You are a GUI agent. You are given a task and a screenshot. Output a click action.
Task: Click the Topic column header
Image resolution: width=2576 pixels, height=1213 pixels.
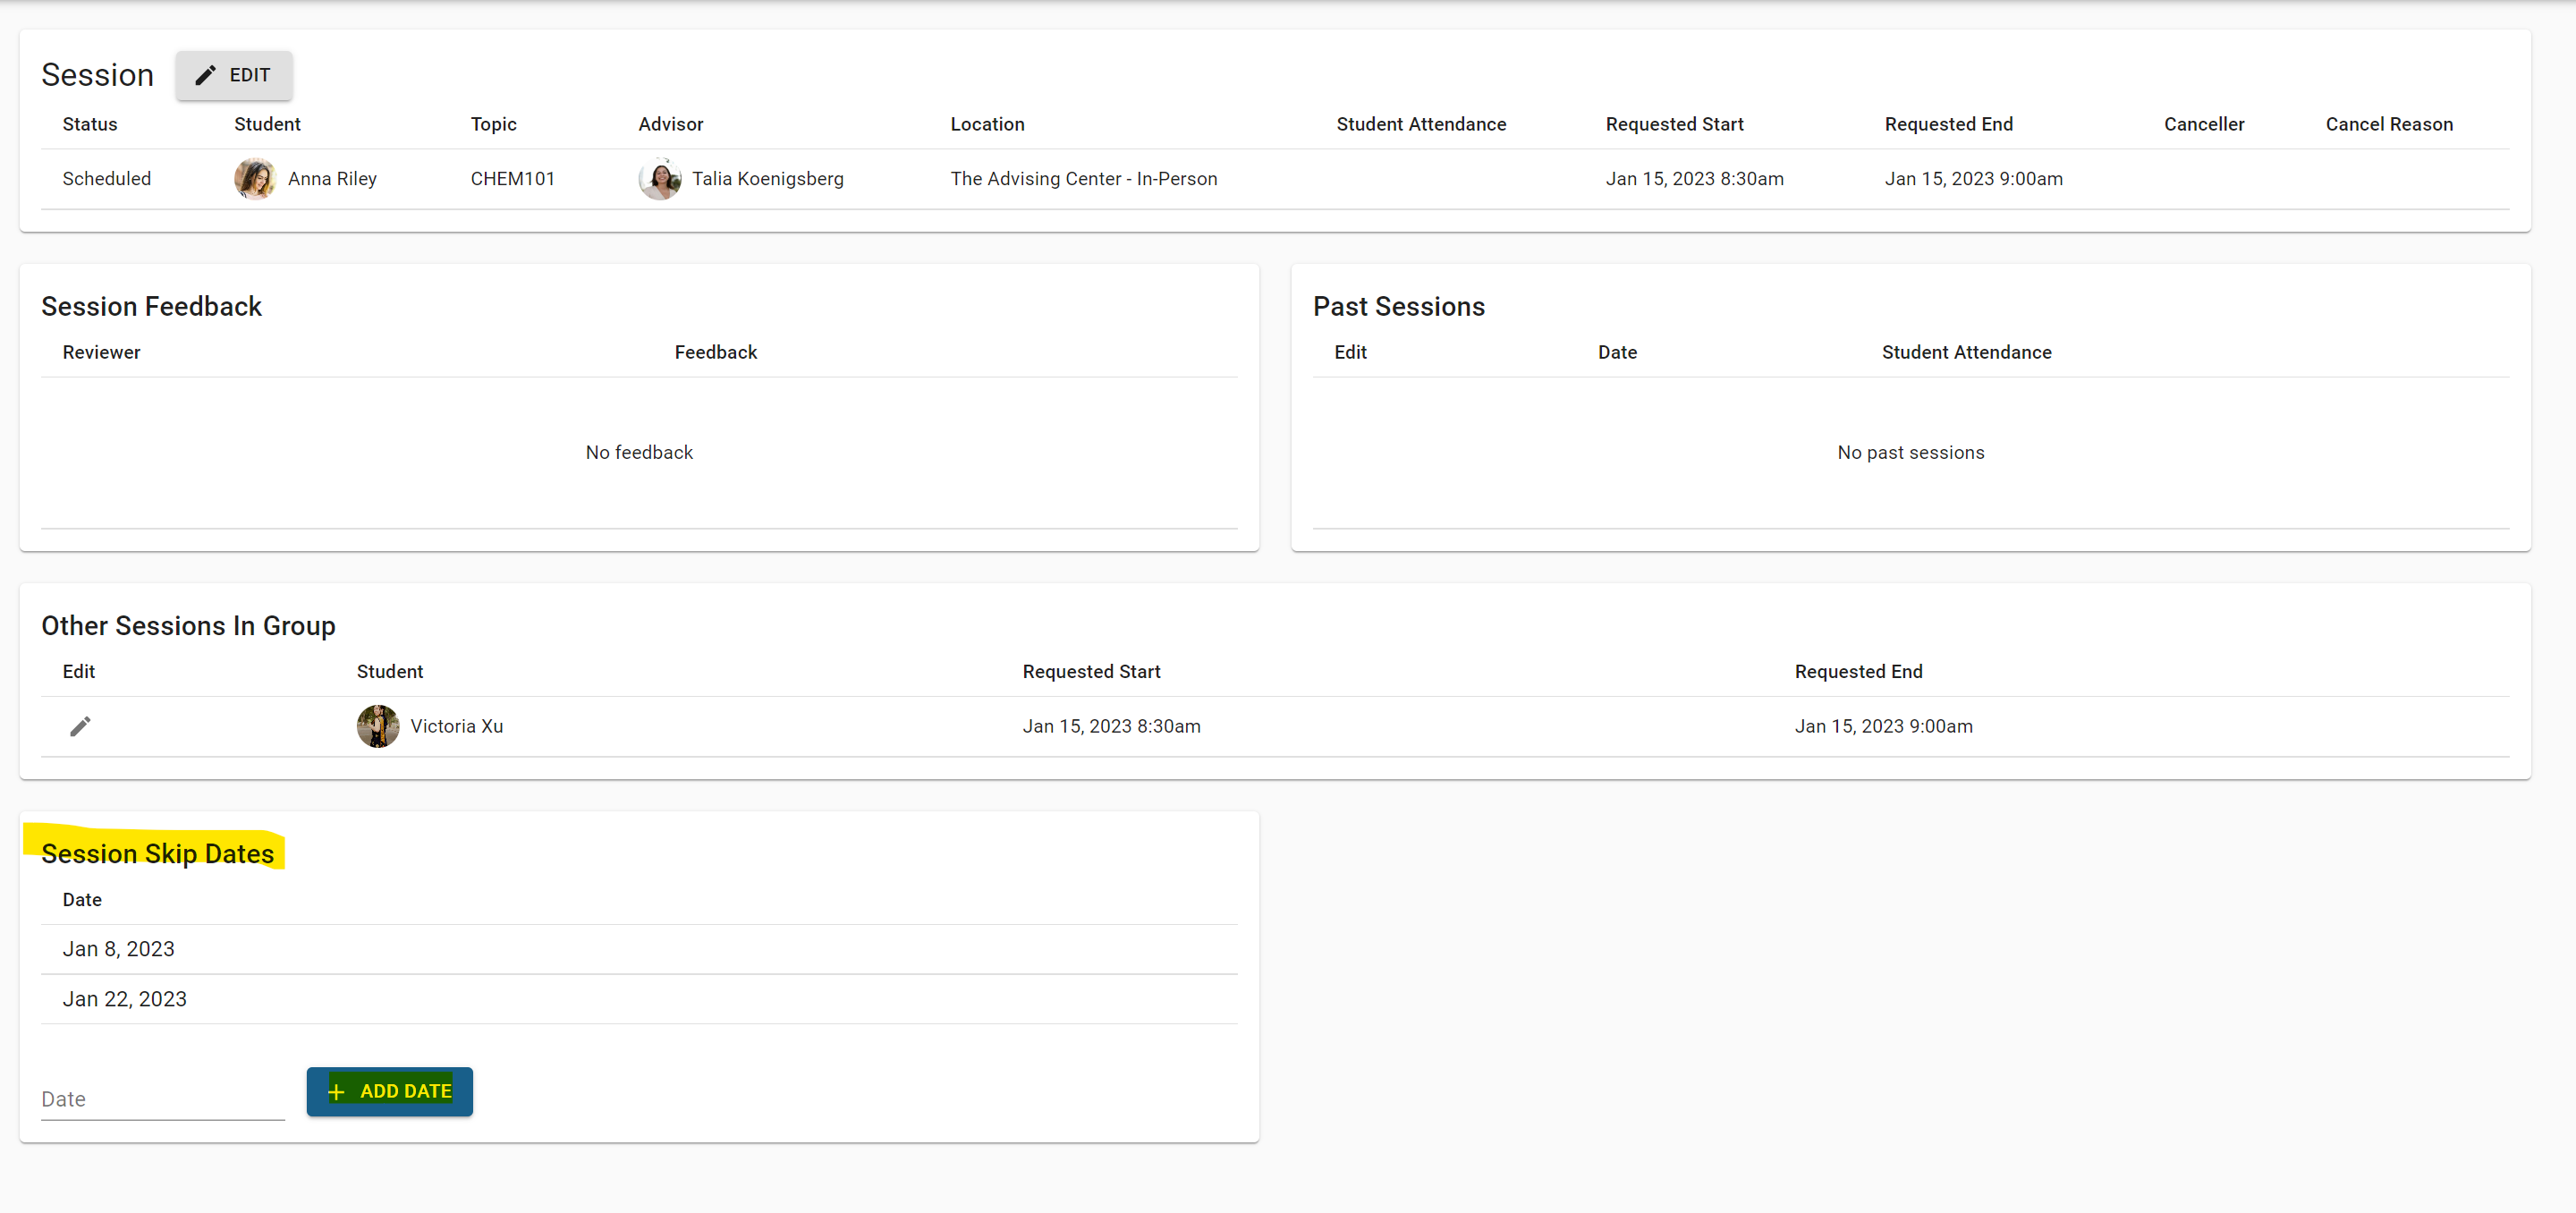click(x=494, y=124)
